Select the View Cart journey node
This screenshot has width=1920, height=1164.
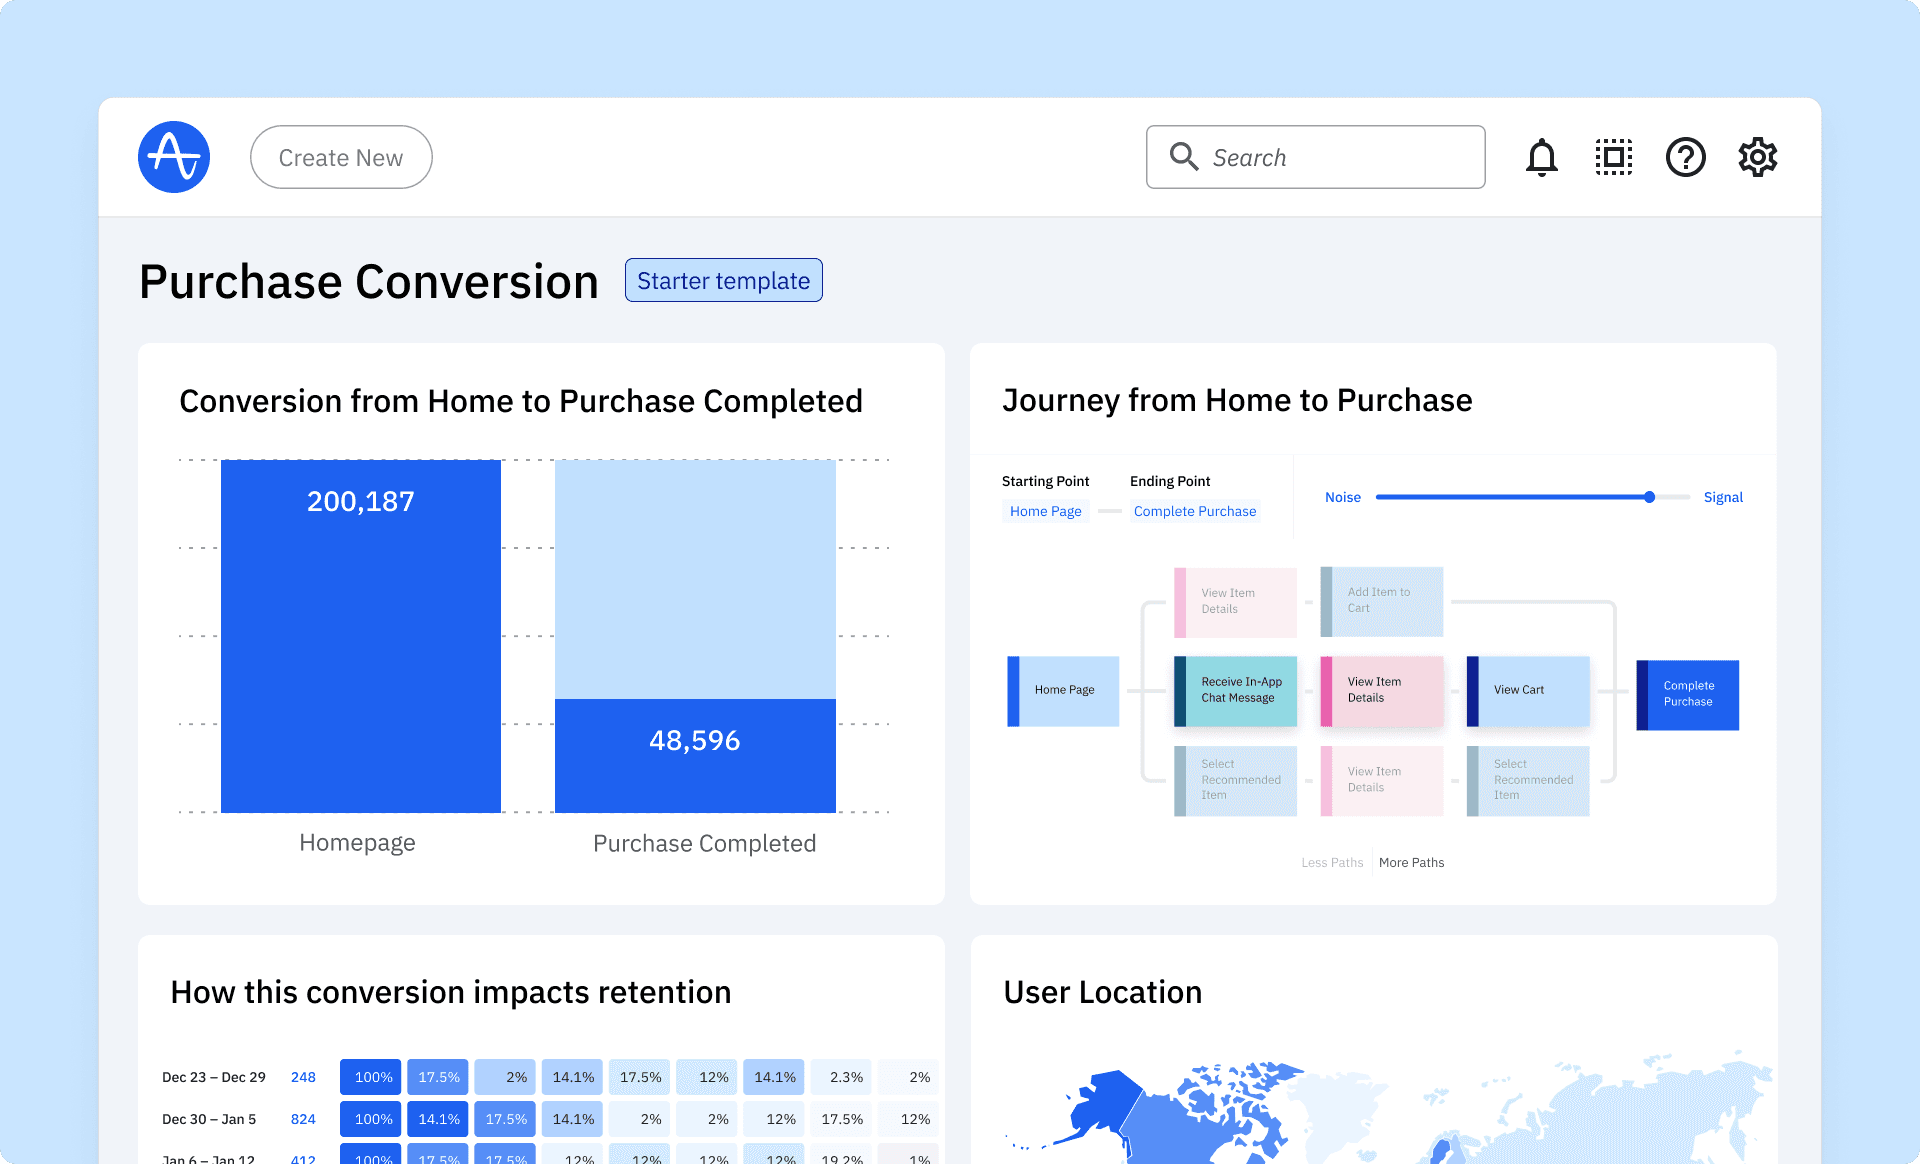pos(1528,690)
